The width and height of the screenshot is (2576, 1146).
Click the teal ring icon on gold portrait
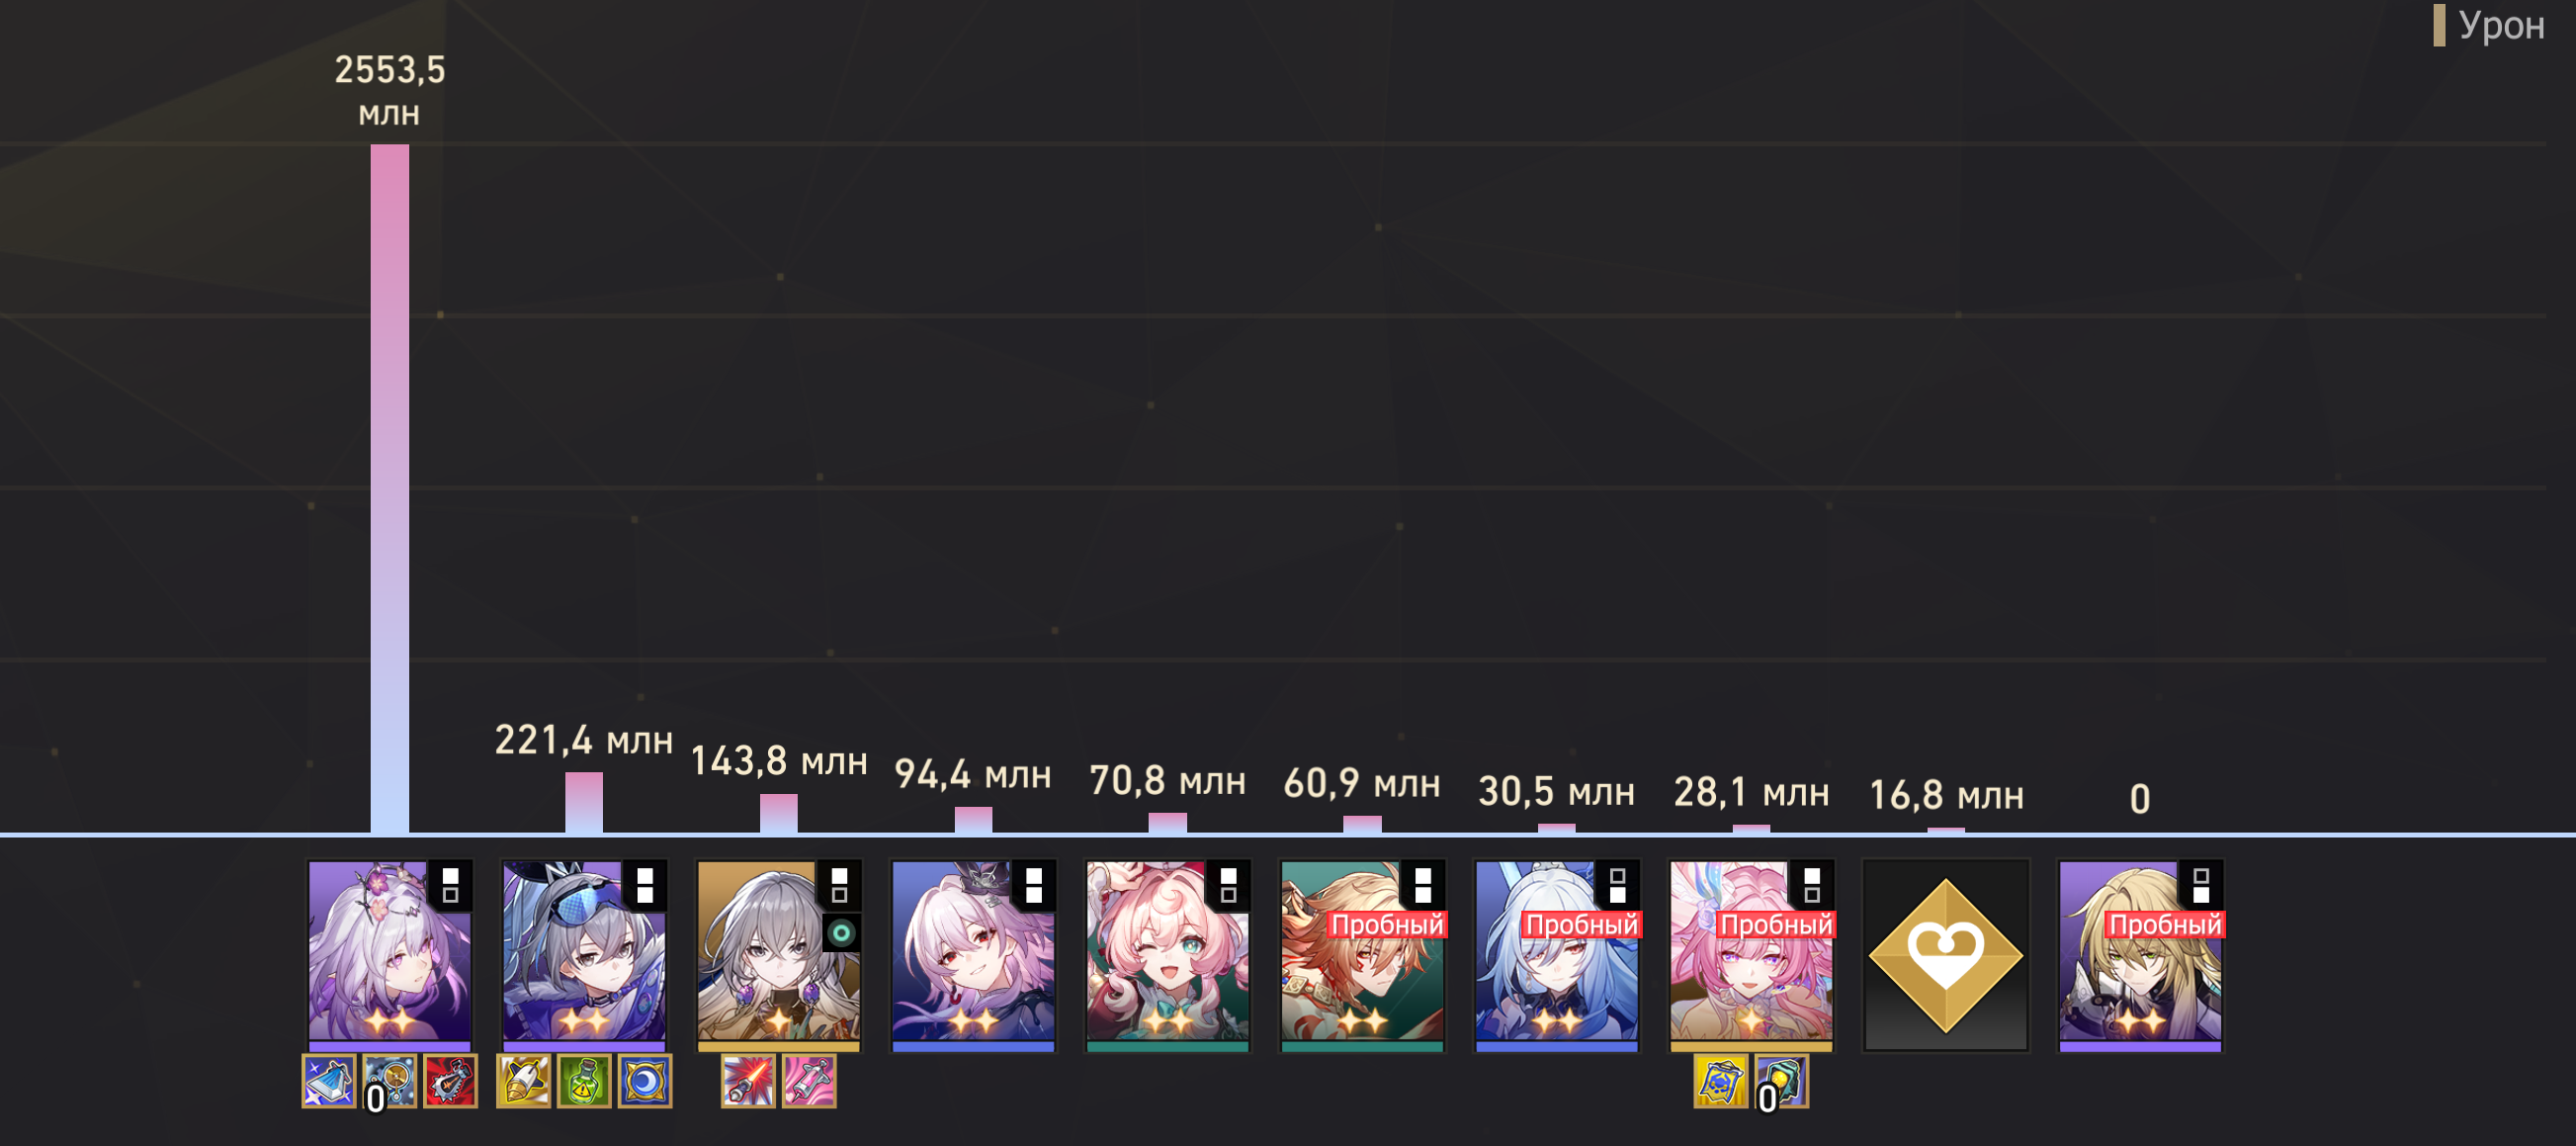click(x=842, y=933)
